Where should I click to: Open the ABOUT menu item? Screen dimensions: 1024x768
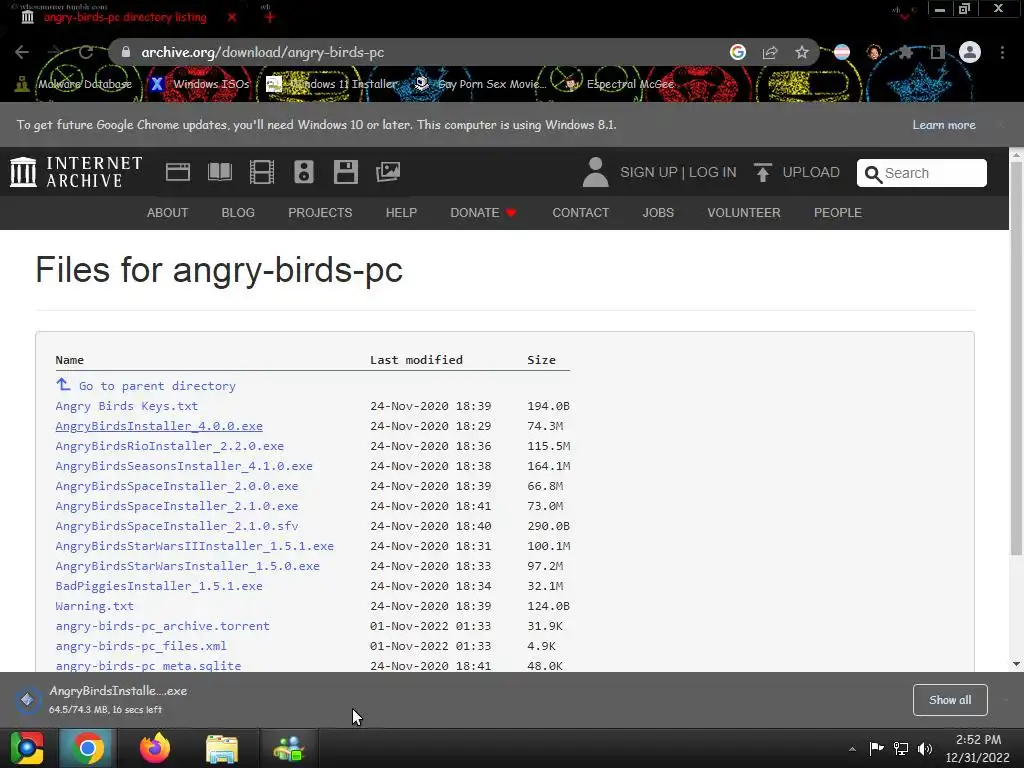[167, 213]
